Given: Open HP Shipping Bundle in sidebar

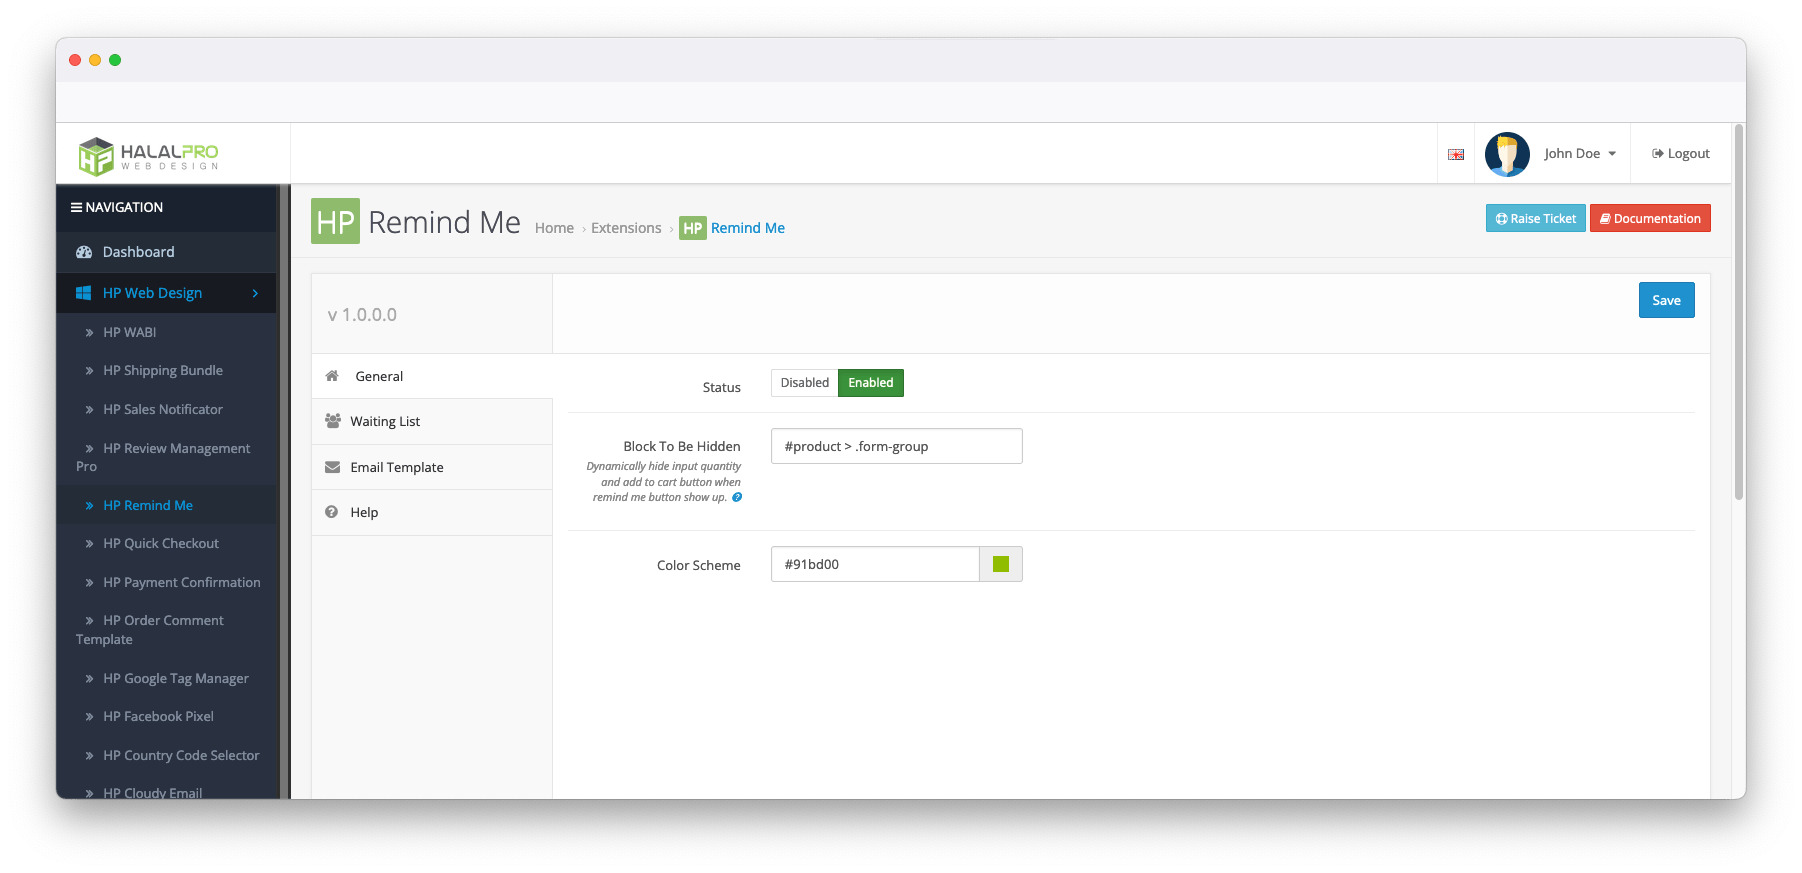Looking at the screenshot, I should (x=166, y=371).
